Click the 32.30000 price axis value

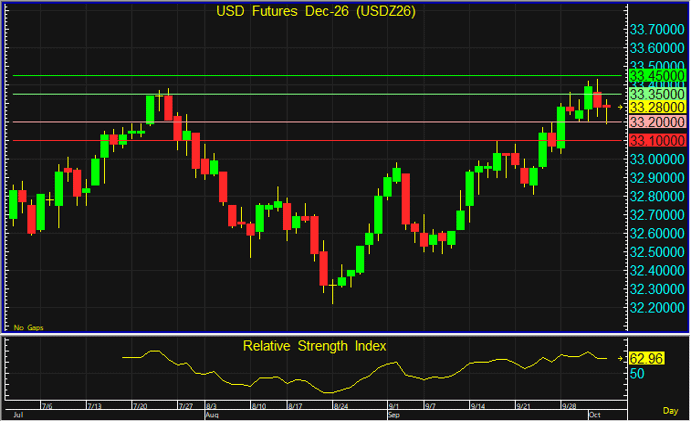pos(657,289)
